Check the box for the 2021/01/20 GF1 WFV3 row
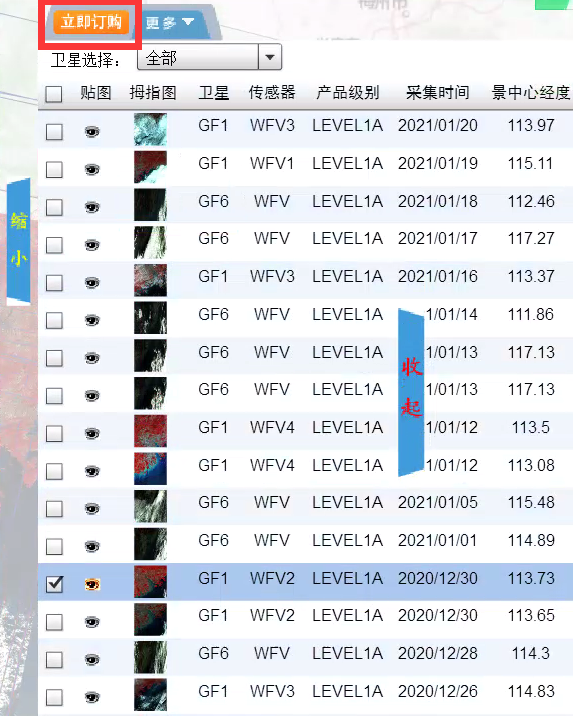573x716 pixels. point(54,132)
